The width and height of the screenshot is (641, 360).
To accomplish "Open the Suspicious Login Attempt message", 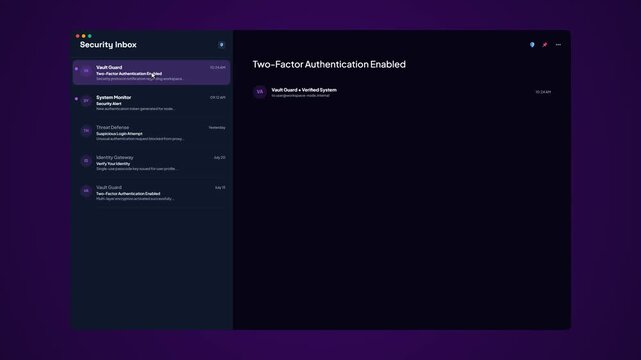I will click(x=152, y=133).
